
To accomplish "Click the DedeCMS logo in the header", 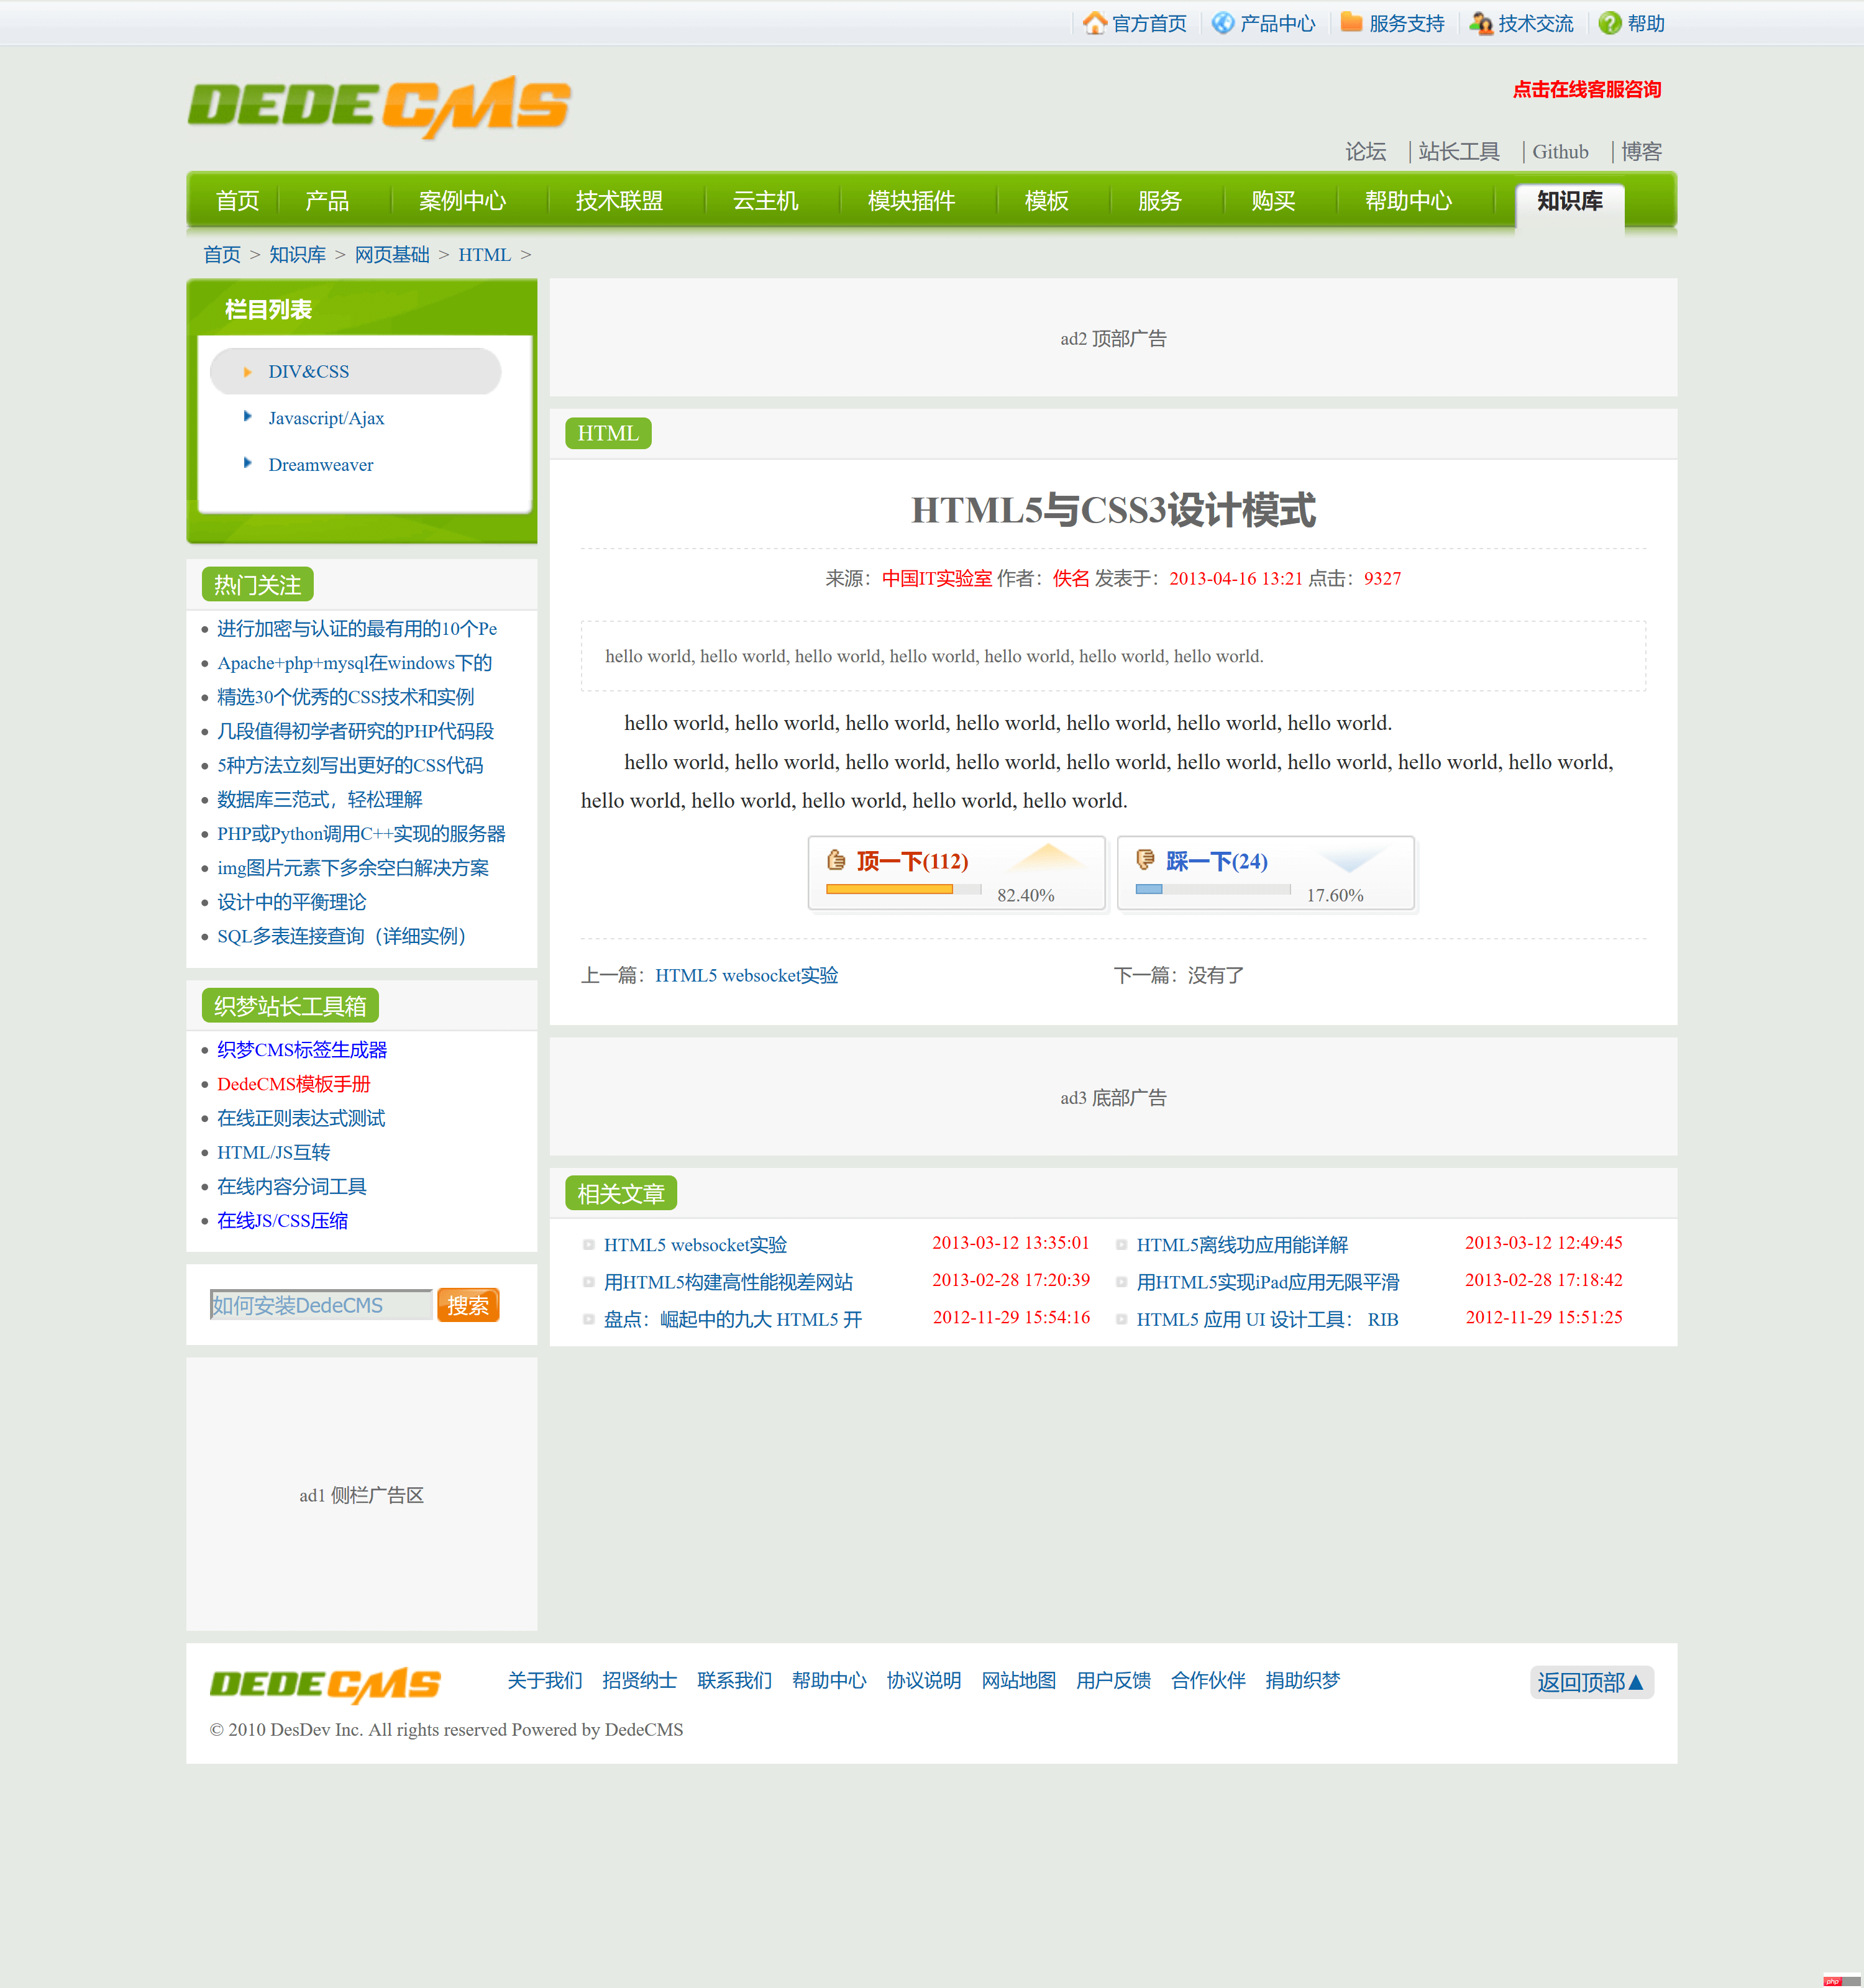I will [380, 107].
